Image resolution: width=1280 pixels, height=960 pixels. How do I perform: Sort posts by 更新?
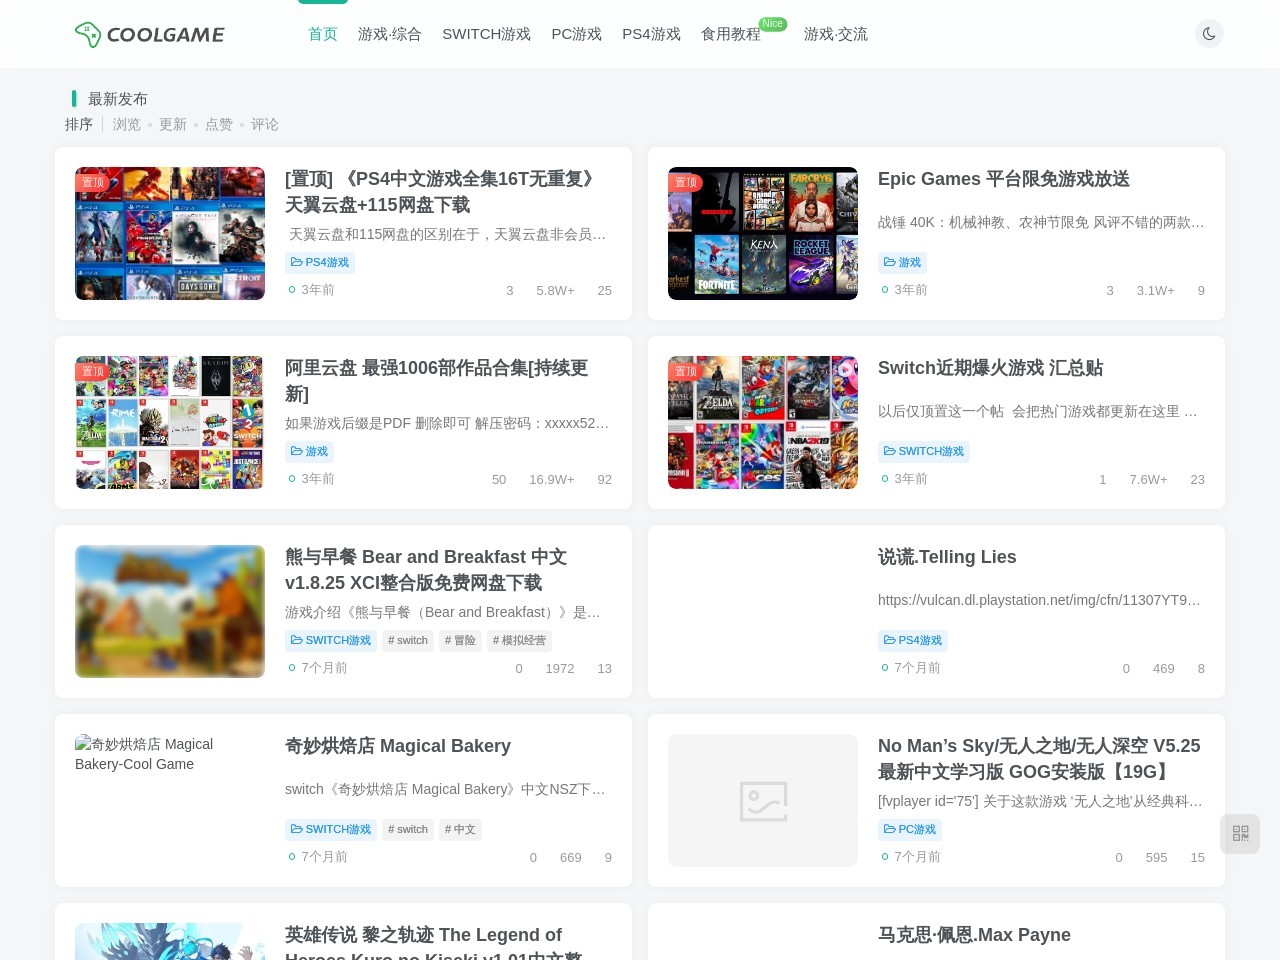173,124
